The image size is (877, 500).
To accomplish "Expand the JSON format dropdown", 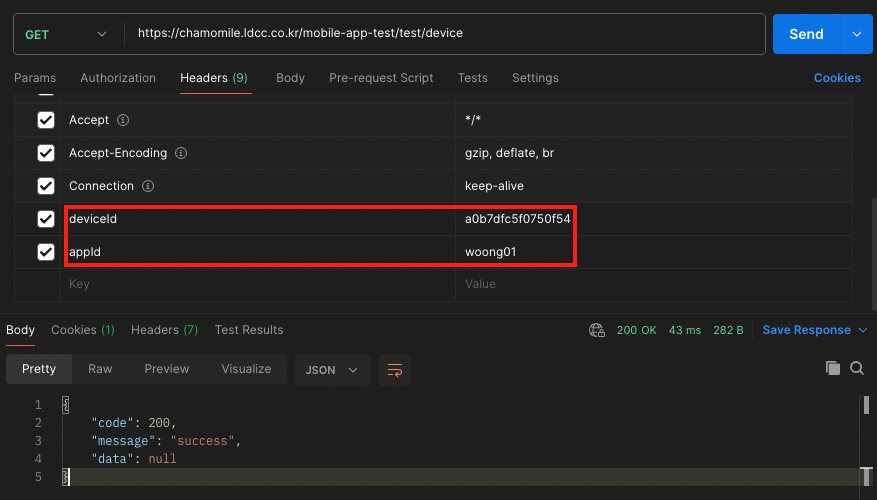I will 333,369.
